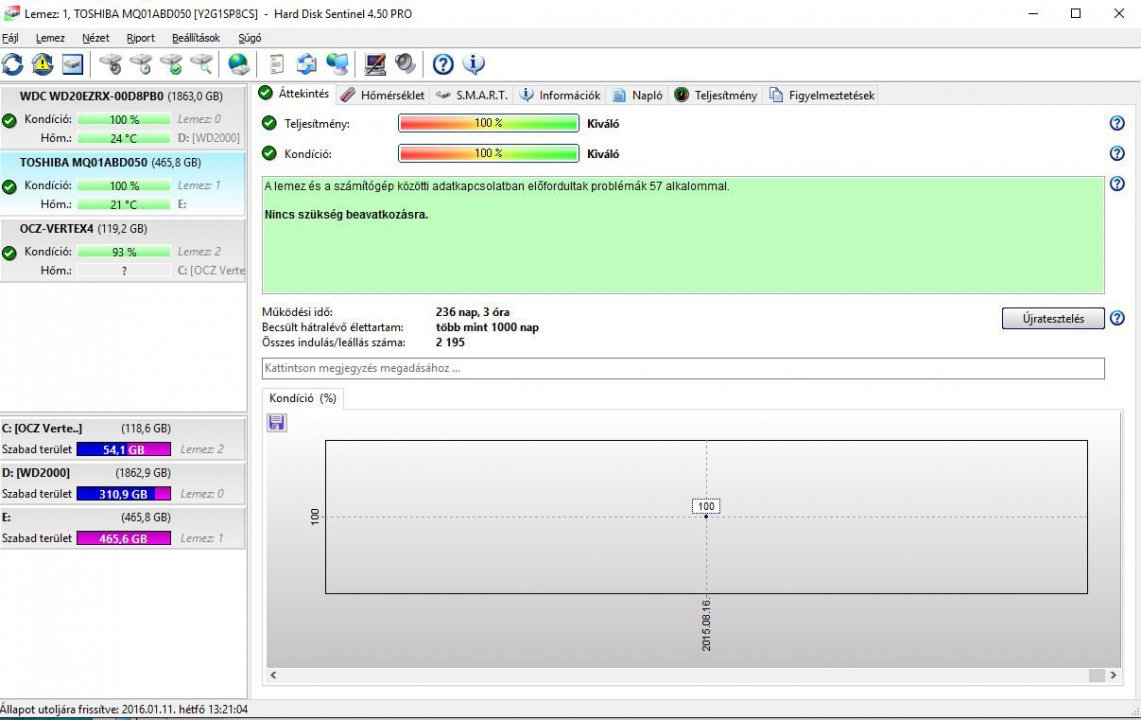The height and width of the screenshot is (720, 1141).
Task: Select the D: [WD2000] partition
Action: click(122, 483)
